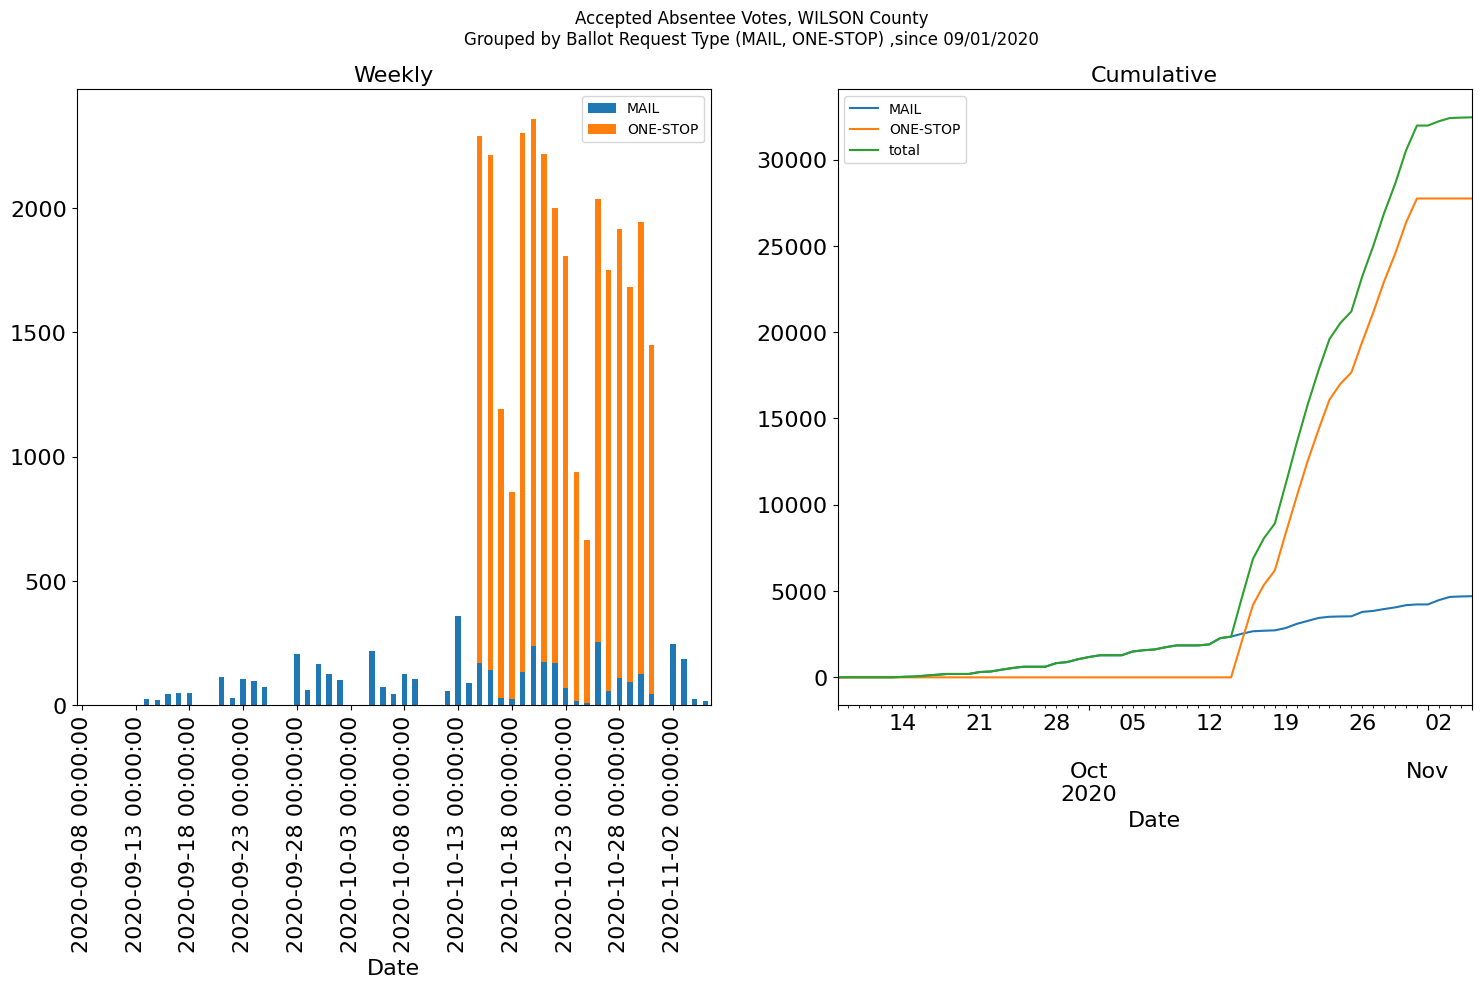Click the '19' tick on Cumulative x-axis
The width and height of the screenshot is (1481, 988).
point(1286,723)
